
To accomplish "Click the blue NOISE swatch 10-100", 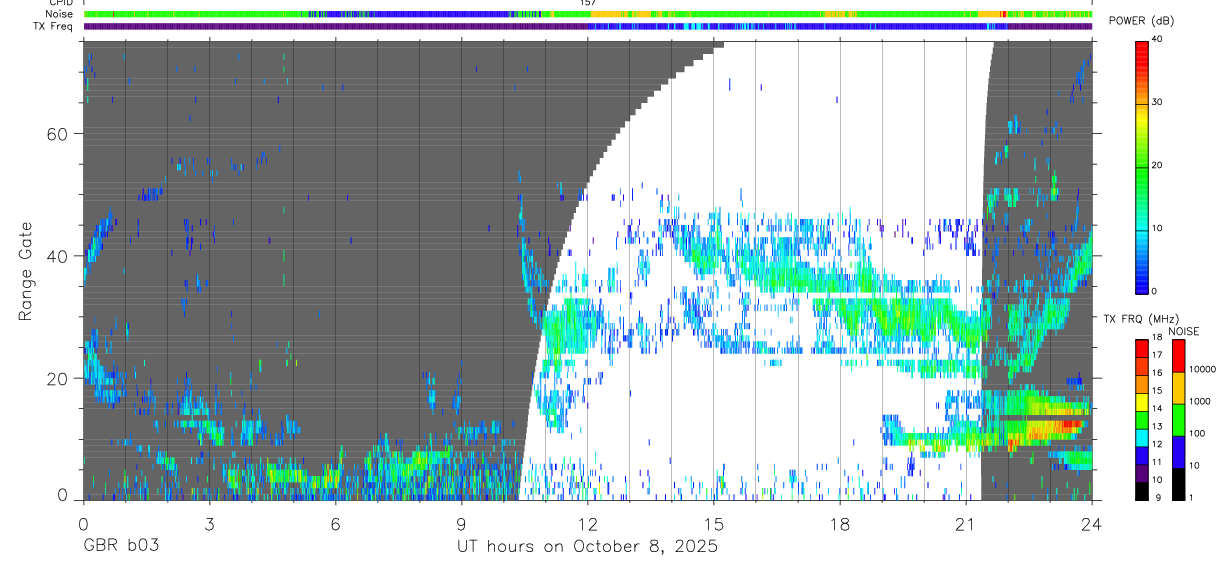I will pos(1178,451).
